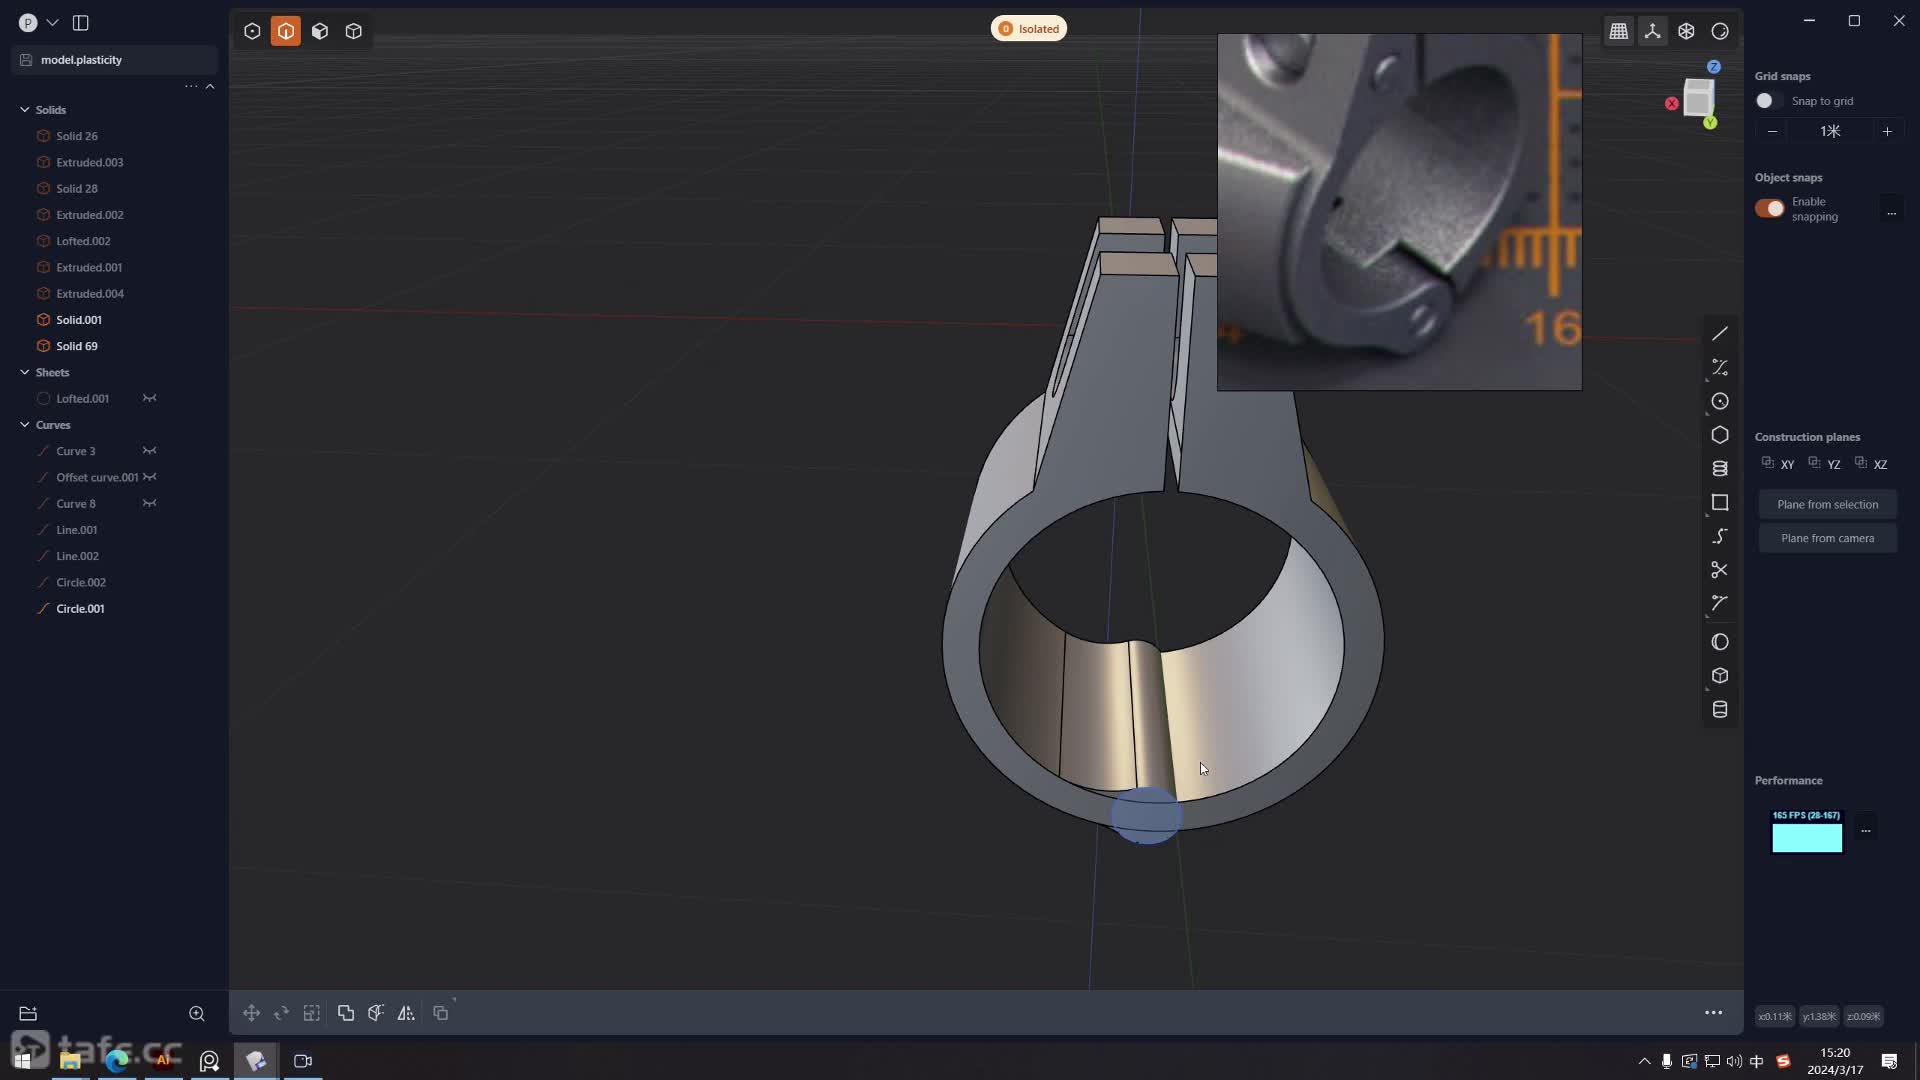Show hidden Curve 3

tap(150, 451)
